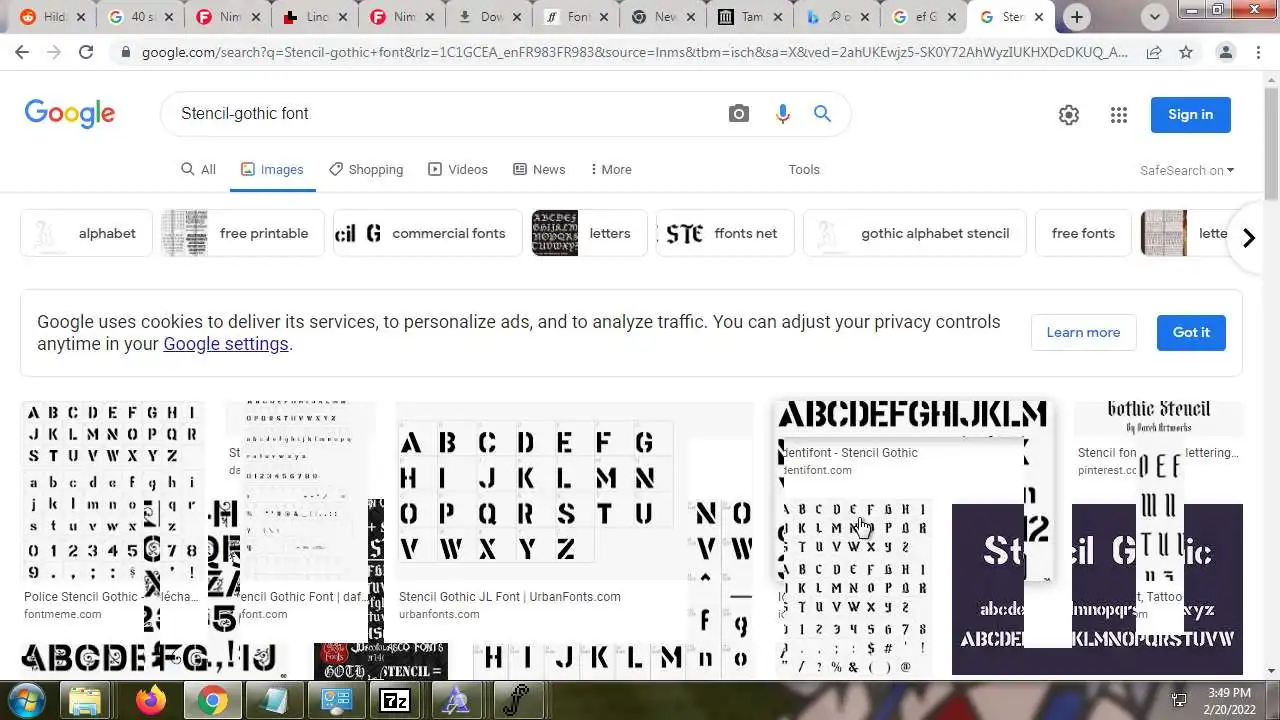Switch to the Shopping results tab

tap(366, 170)
